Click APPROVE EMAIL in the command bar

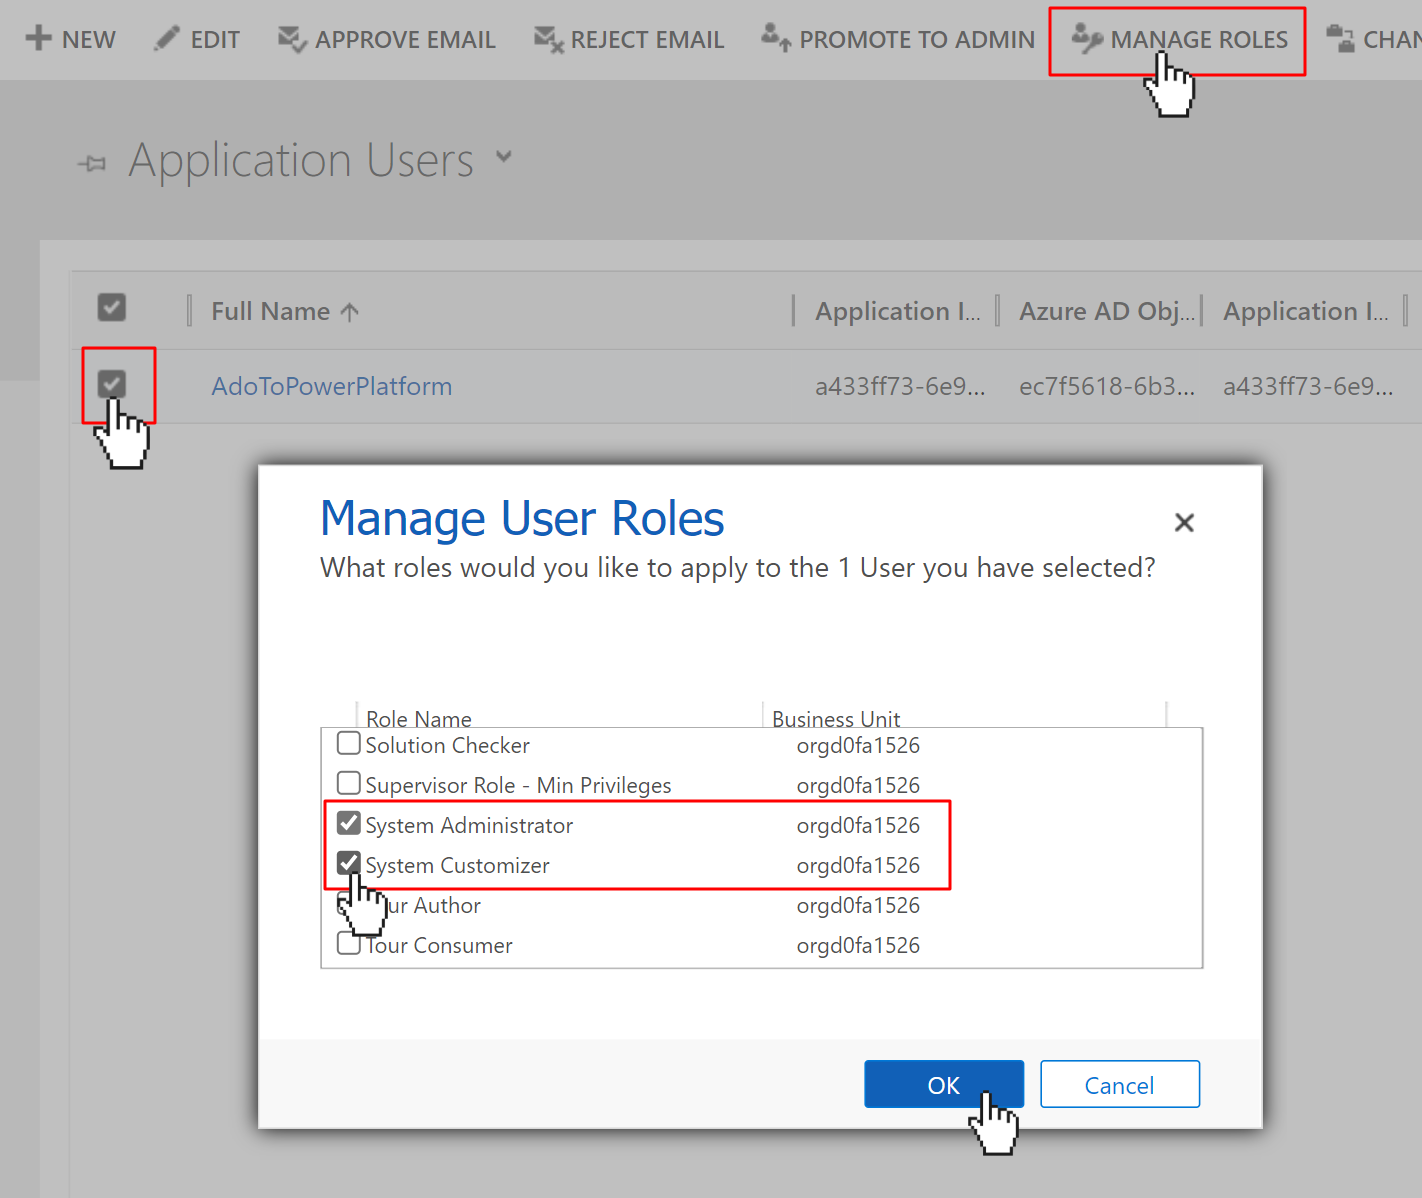tap(405, 40)
